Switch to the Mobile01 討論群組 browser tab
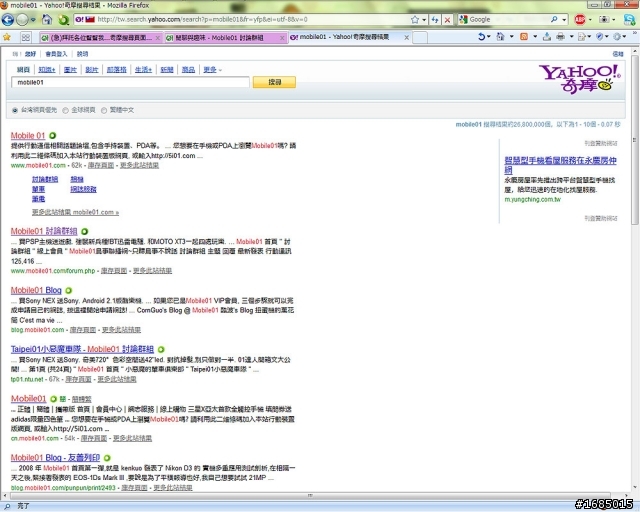Screen dimensions: 640x512 (226, 38)
